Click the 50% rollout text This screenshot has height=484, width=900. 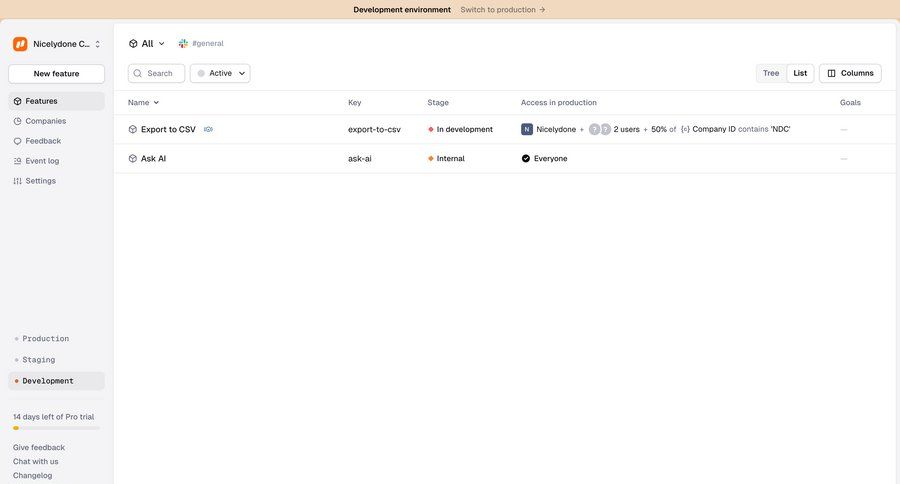[659, 130]
